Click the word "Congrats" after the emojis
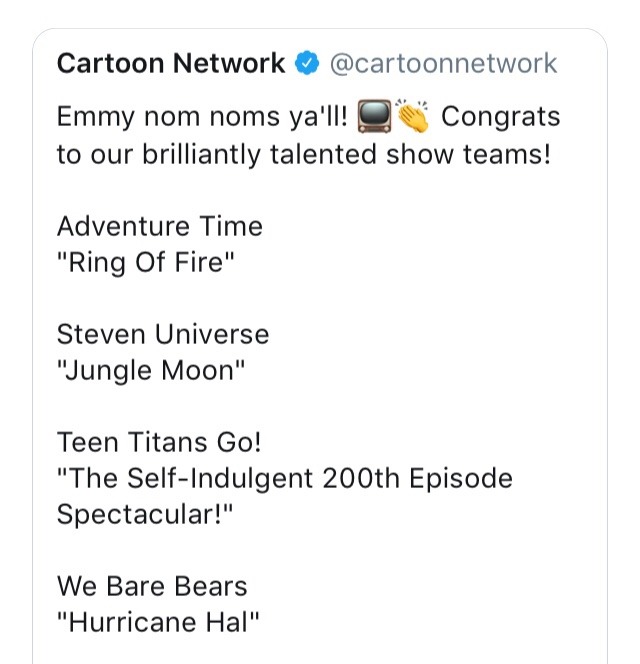Image resolution: width=640 pixels, height=664 pixels. 501,117
